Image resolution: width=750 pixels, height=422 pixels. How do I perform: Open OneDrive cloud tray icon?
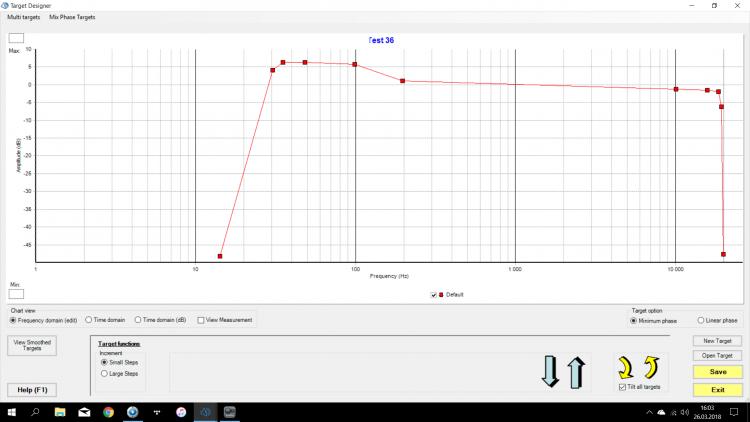661,412
